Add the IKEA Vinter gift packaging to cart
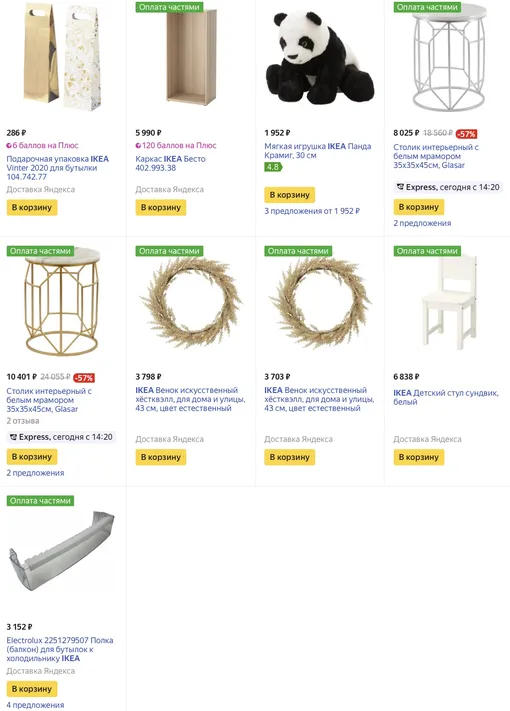This screenshot has height=711, width=510. point(32,208)
